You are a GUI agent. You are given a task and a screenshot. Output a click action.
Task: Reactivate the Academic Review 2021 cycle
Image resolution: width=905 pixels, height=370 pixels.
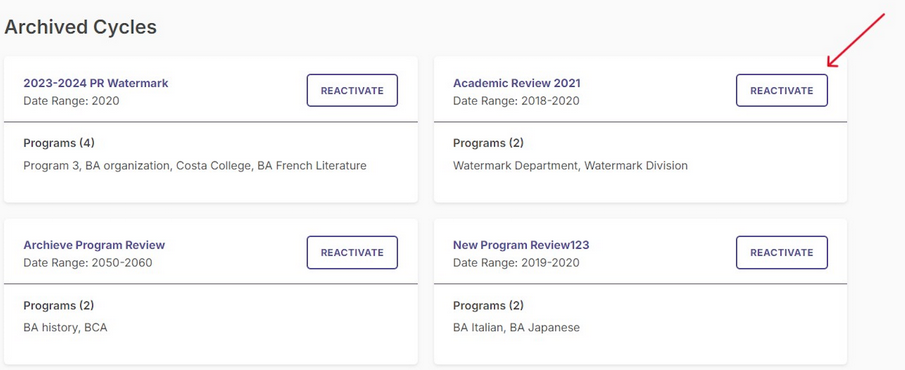[x=781, y=91]
